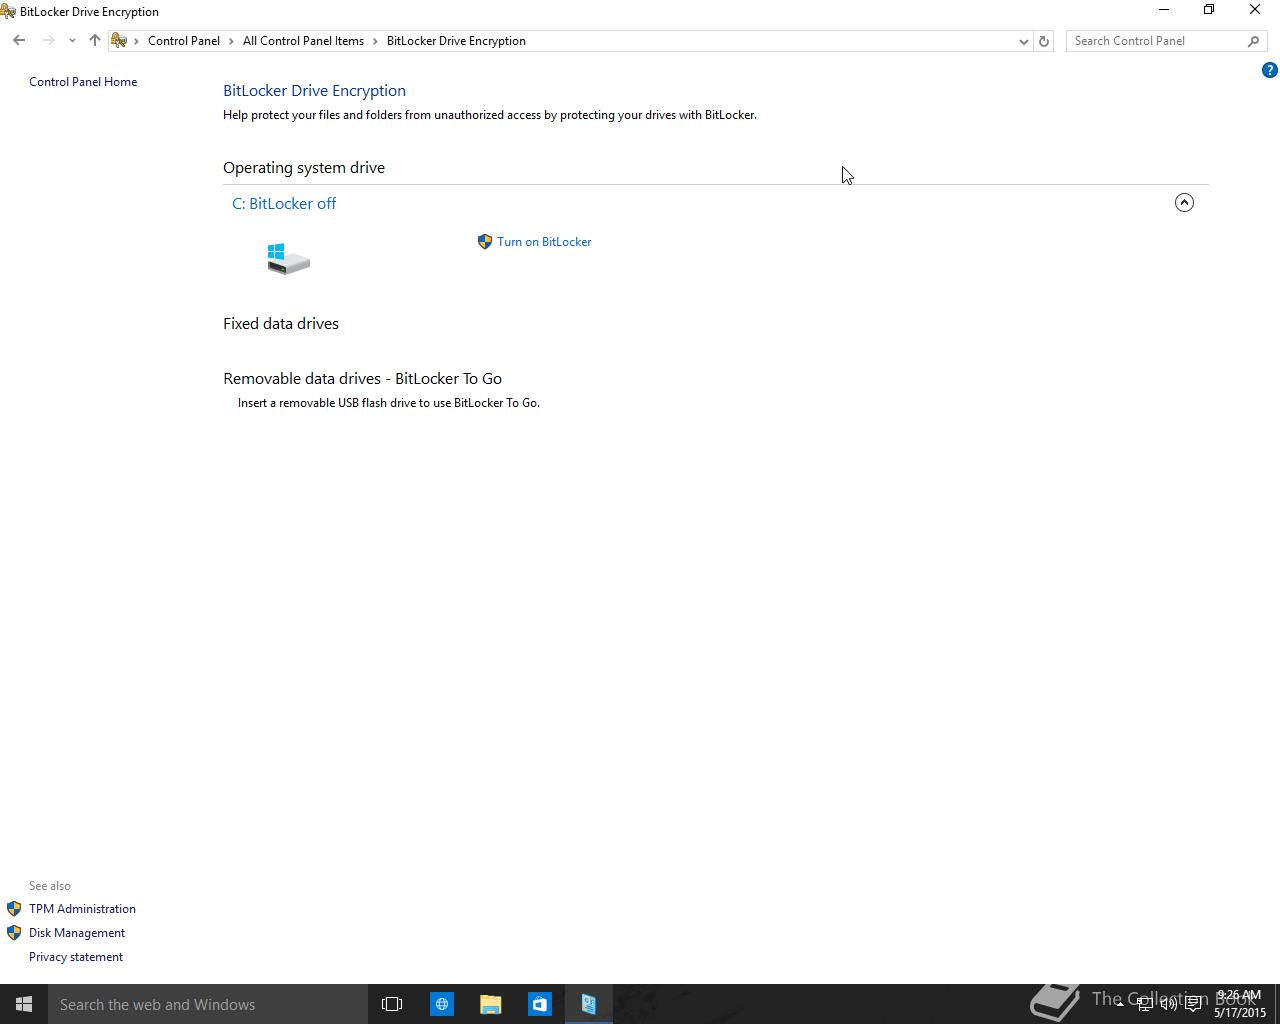Click shield icon beside TPM Administration

pos(14,909)
